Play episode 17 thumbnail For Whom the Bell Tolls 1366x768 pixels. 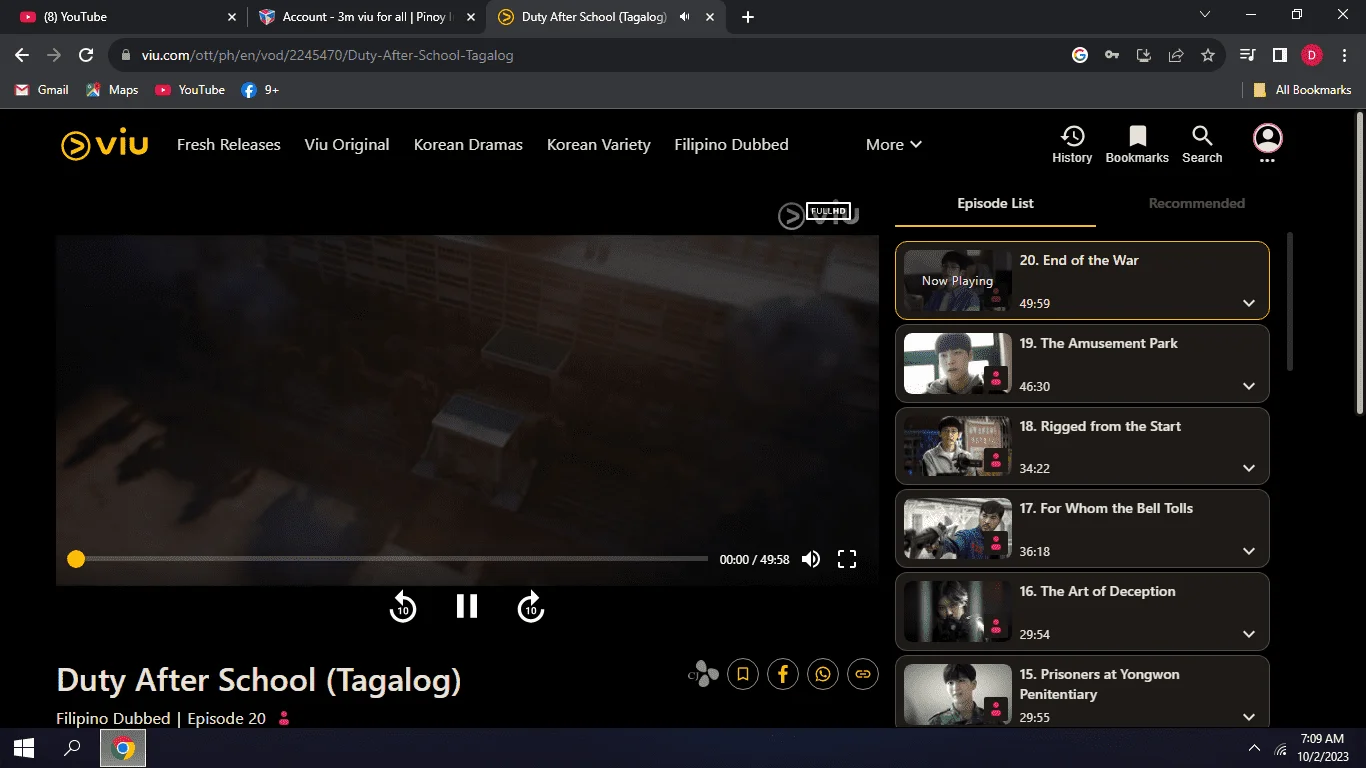958,529
